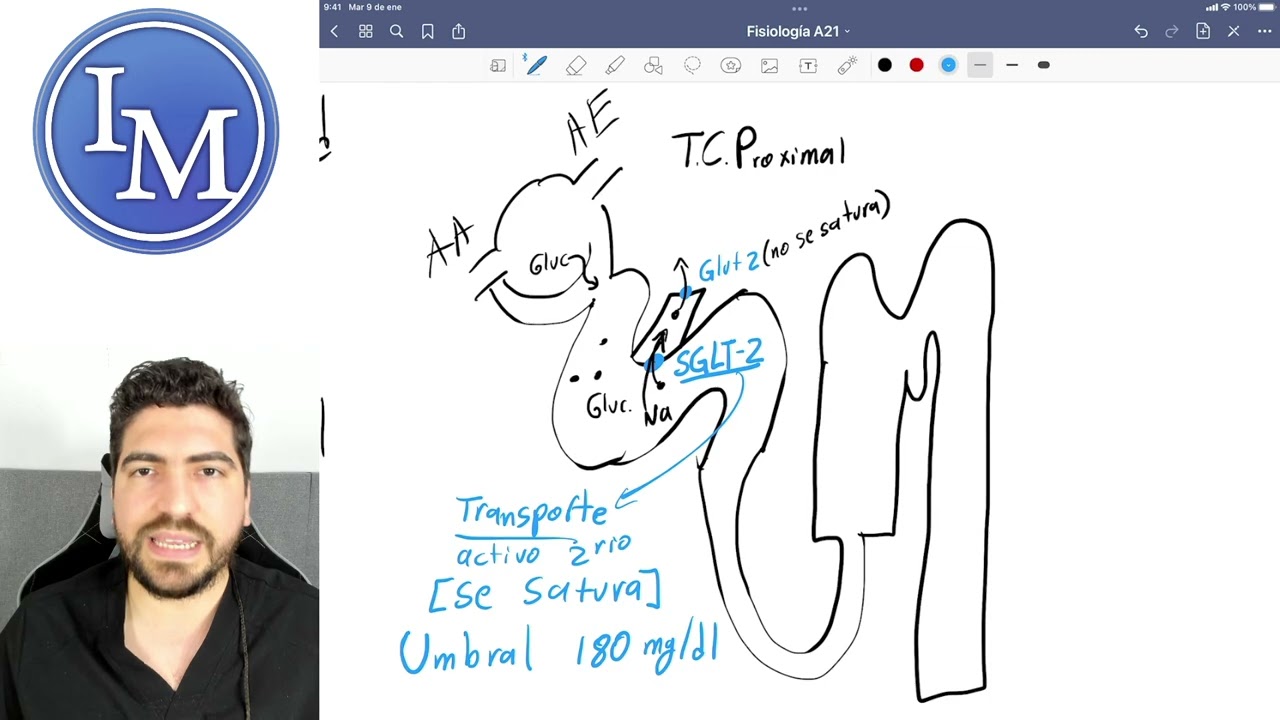Screen dimensions: 1280x720
Task: Tap the 9:41 clock in status bar
Action: (x=333, y=7)
